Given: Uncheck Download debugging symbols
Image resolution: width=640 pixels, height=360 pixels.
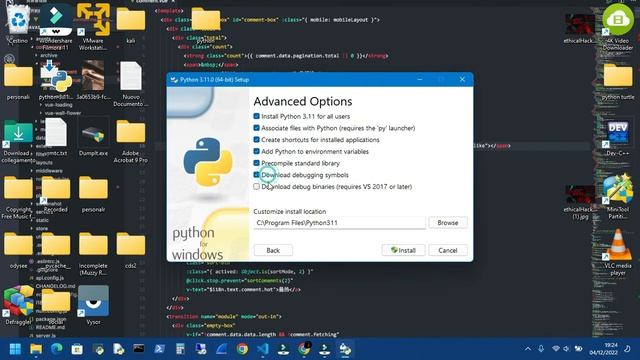Looking at the screenshot, I should click(256, 175).
